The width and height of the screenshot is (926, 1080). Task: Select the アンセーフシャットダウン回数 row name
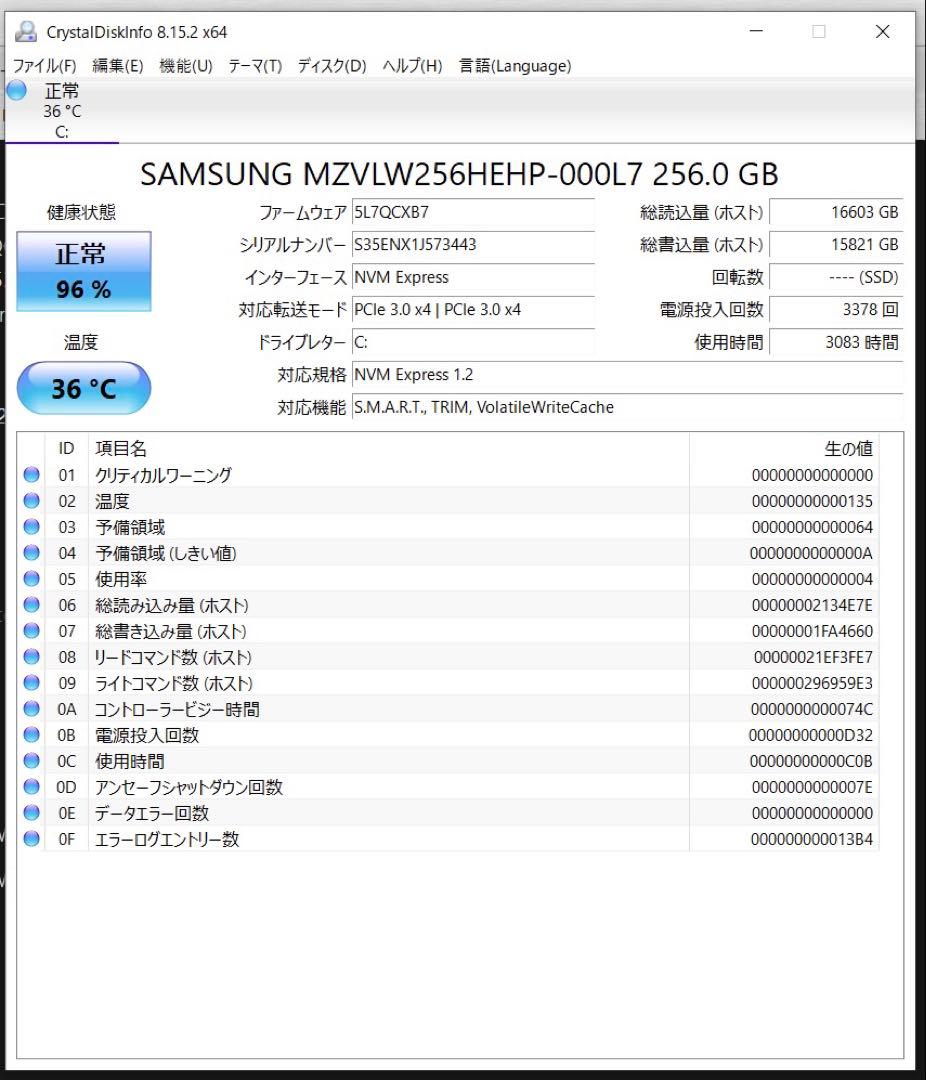(189, 787)
